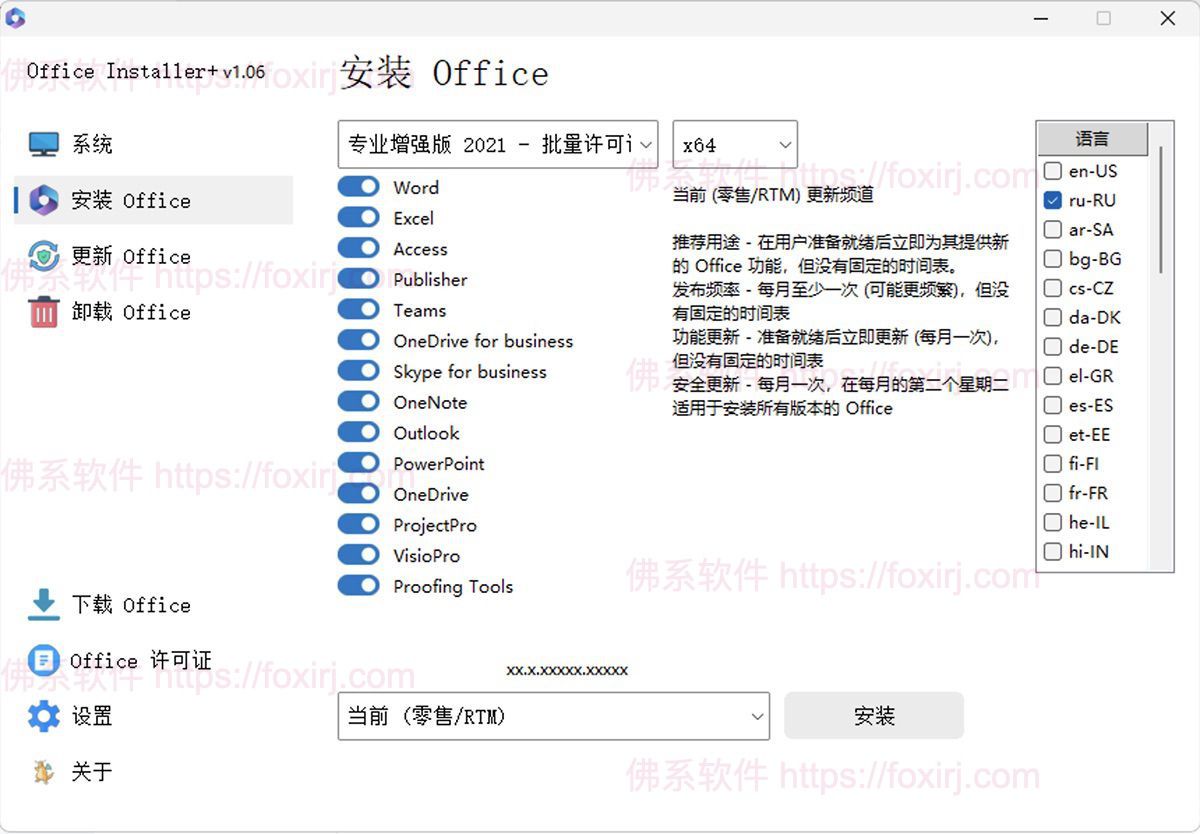Open the 关于 page

(153, 772)
